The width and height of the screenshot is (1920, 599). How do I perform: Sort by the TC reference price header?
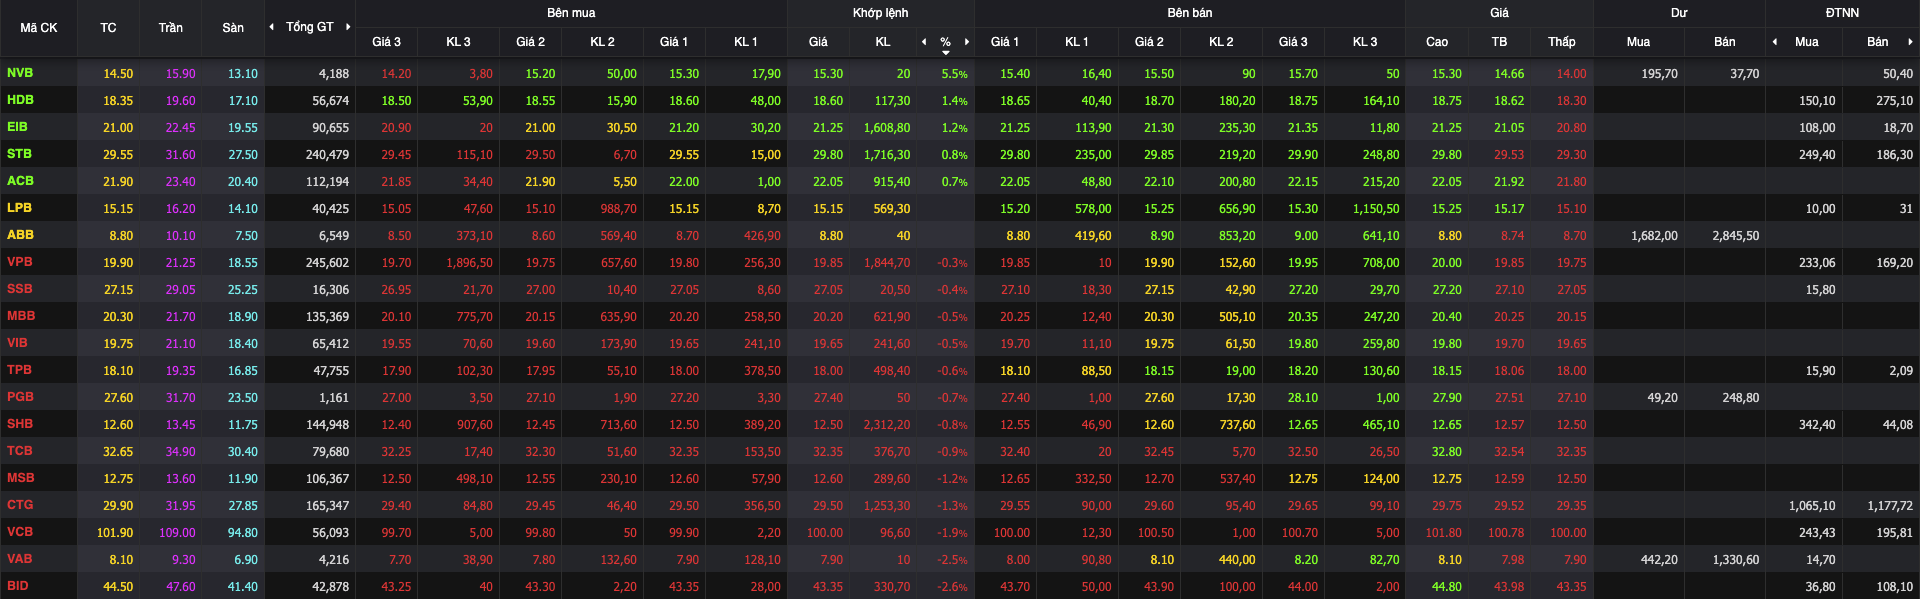tap(108, 28)
